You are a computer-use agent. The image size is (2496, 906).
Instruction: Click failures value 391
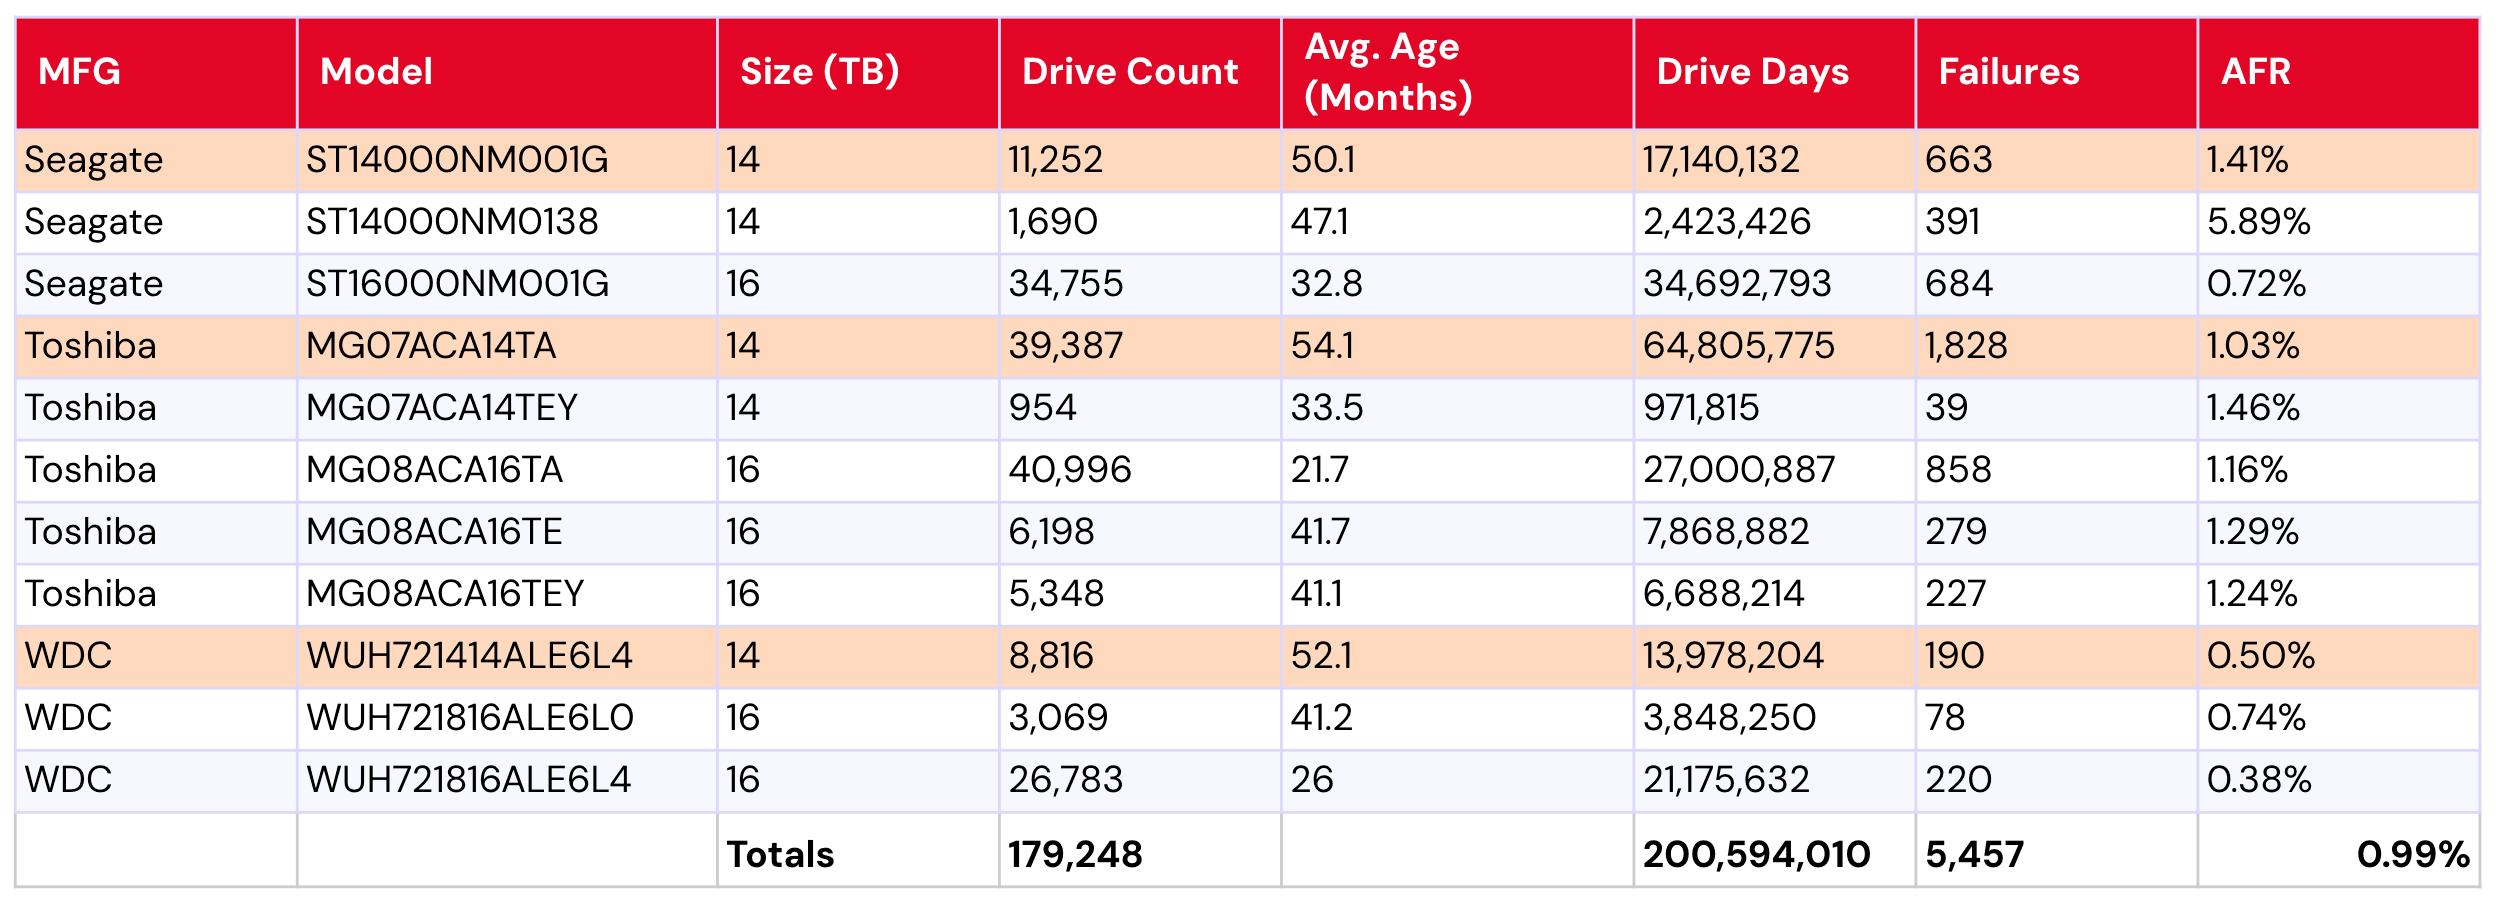click(x=1953, y=222)
